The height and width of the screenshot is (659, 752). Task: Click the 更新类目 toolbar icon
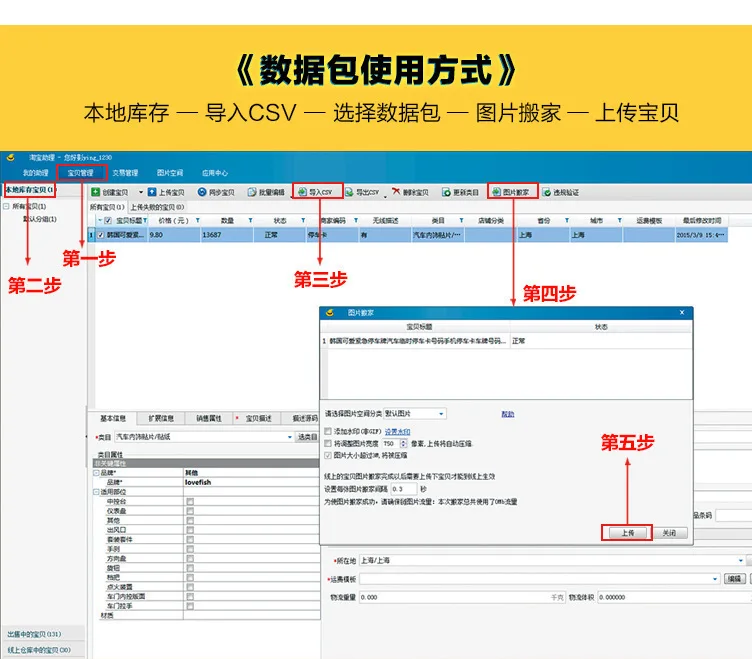(446, 192)
